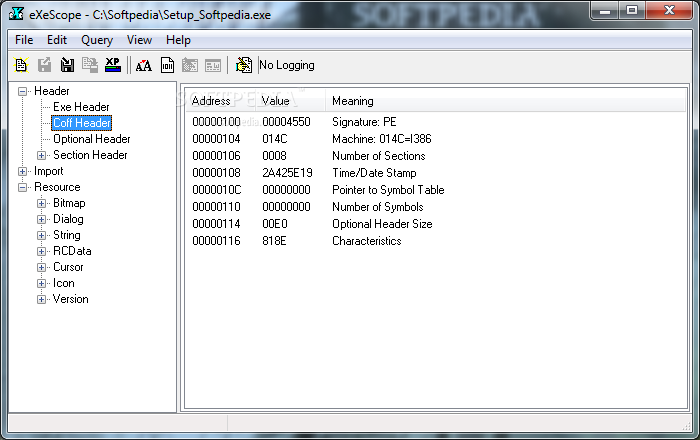This screenshot has width=700, height=440.
Task: Select the 'Number of Symbols' row
Action: click(x=436, y=207)
